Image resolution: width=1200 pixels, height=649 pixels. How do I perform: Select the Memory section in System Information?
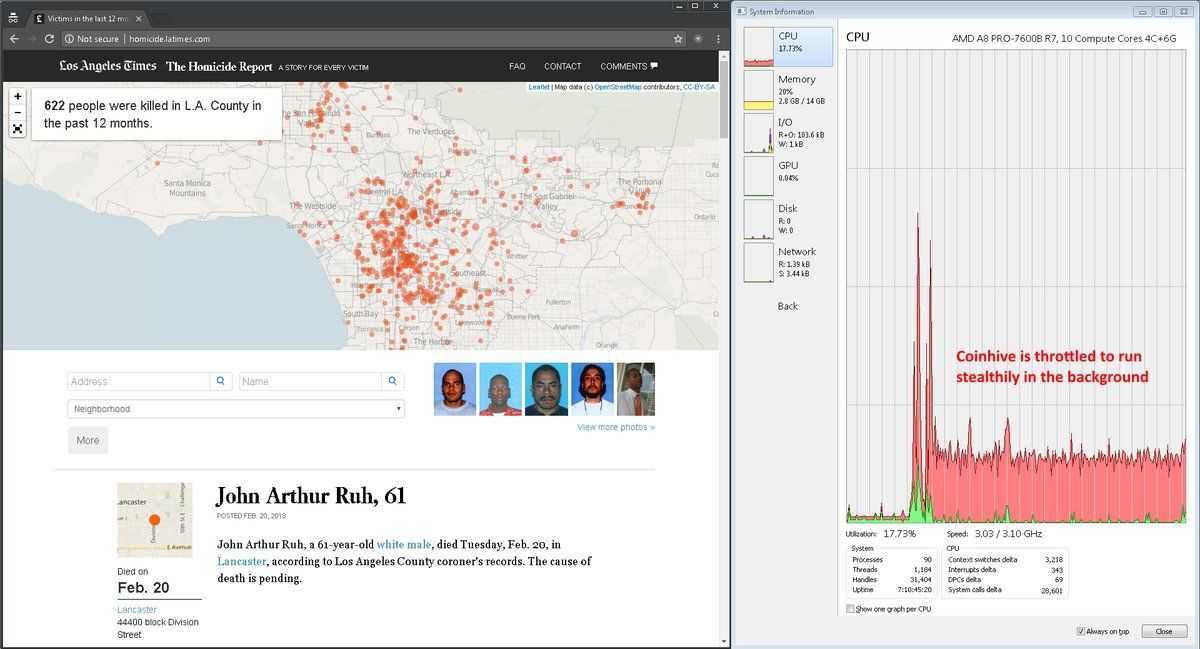pyautogui.click(x=787, y=90)
